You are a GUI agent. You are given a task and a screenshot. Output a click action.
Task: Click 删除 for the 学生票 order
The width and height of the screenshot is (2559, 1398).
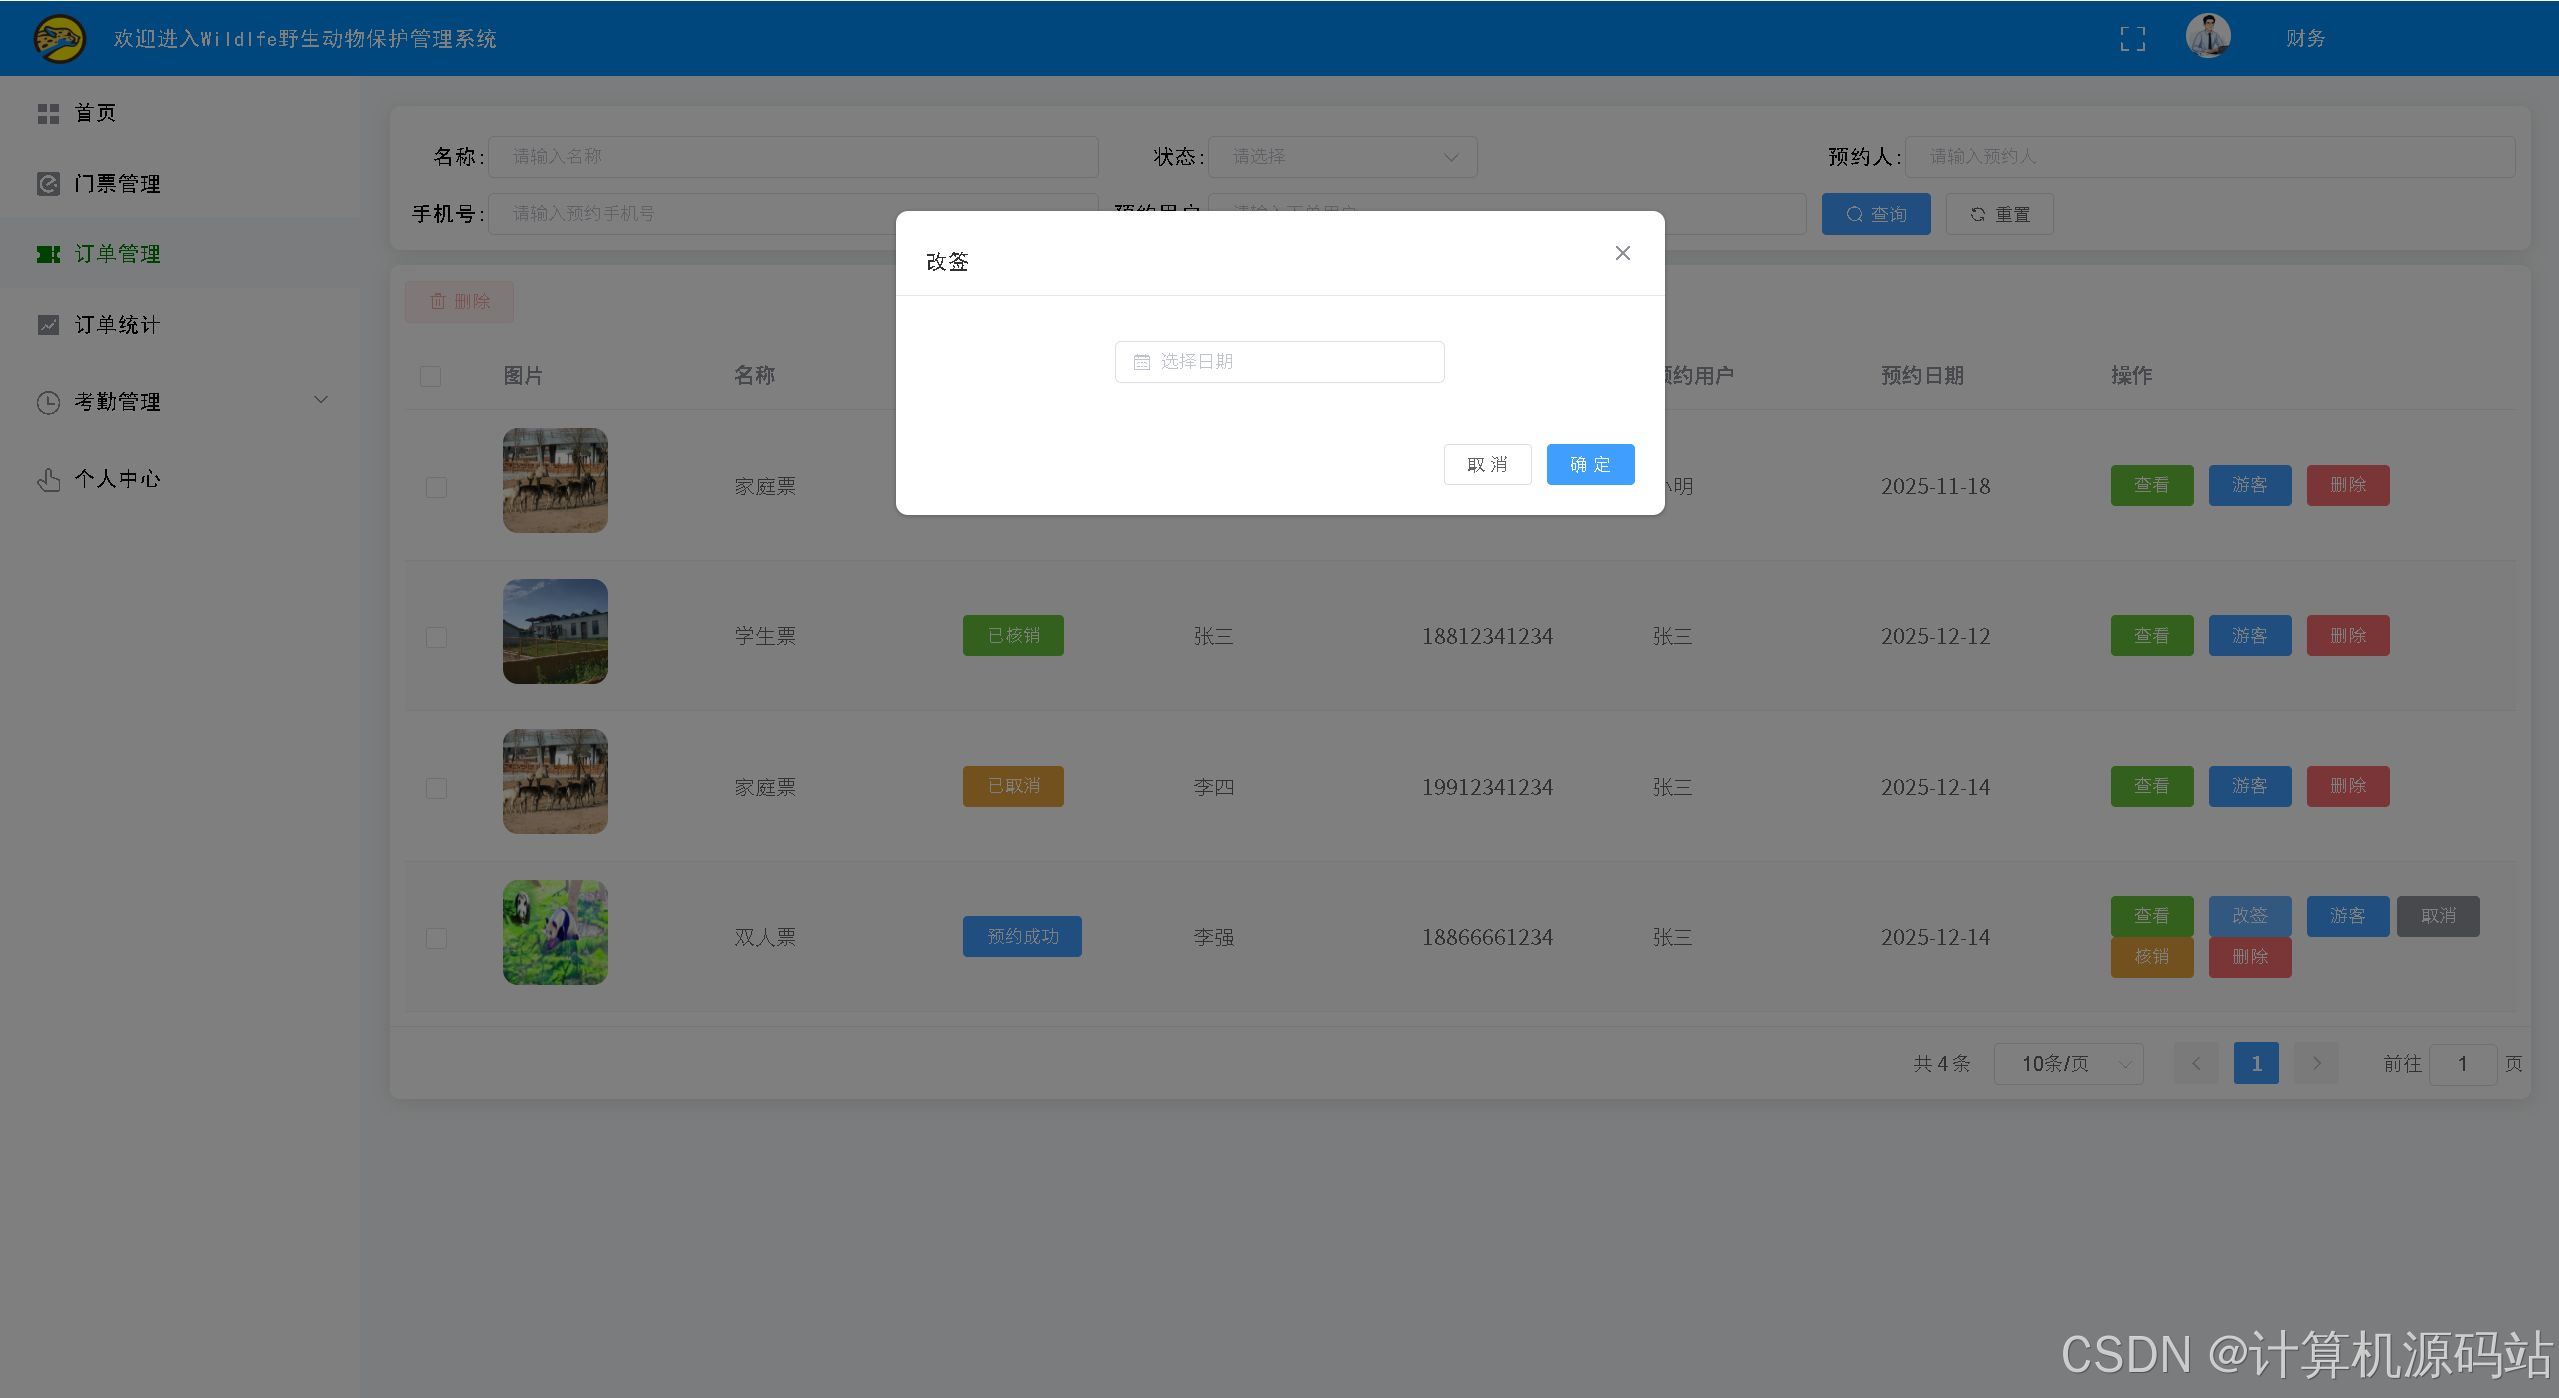tap(2348, 635)
